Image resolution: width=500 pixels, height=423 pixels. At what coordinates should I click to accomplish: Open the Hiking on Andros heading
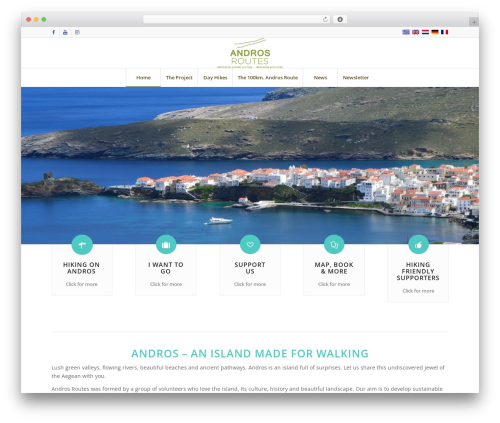pyautogui.click(x=82, y=268)
